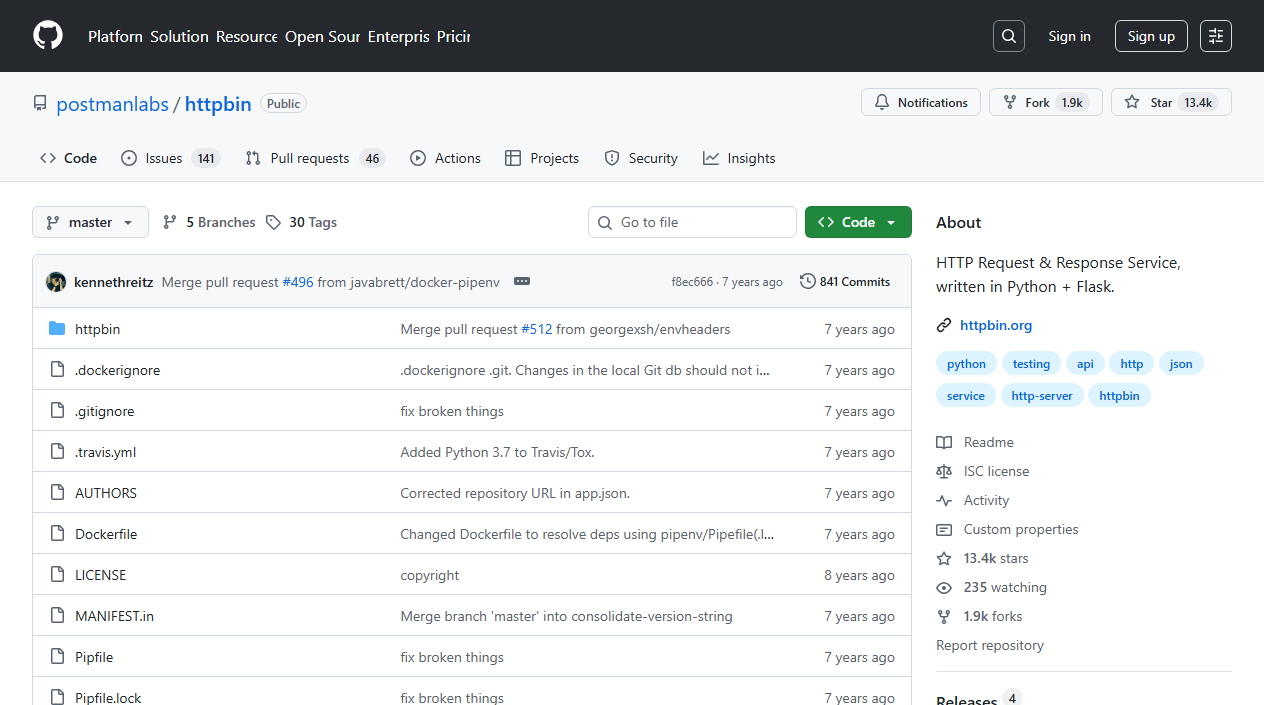1264x705 pixels.
Task: Click the commit details ellipsis icon
Action: coord(522,282)
